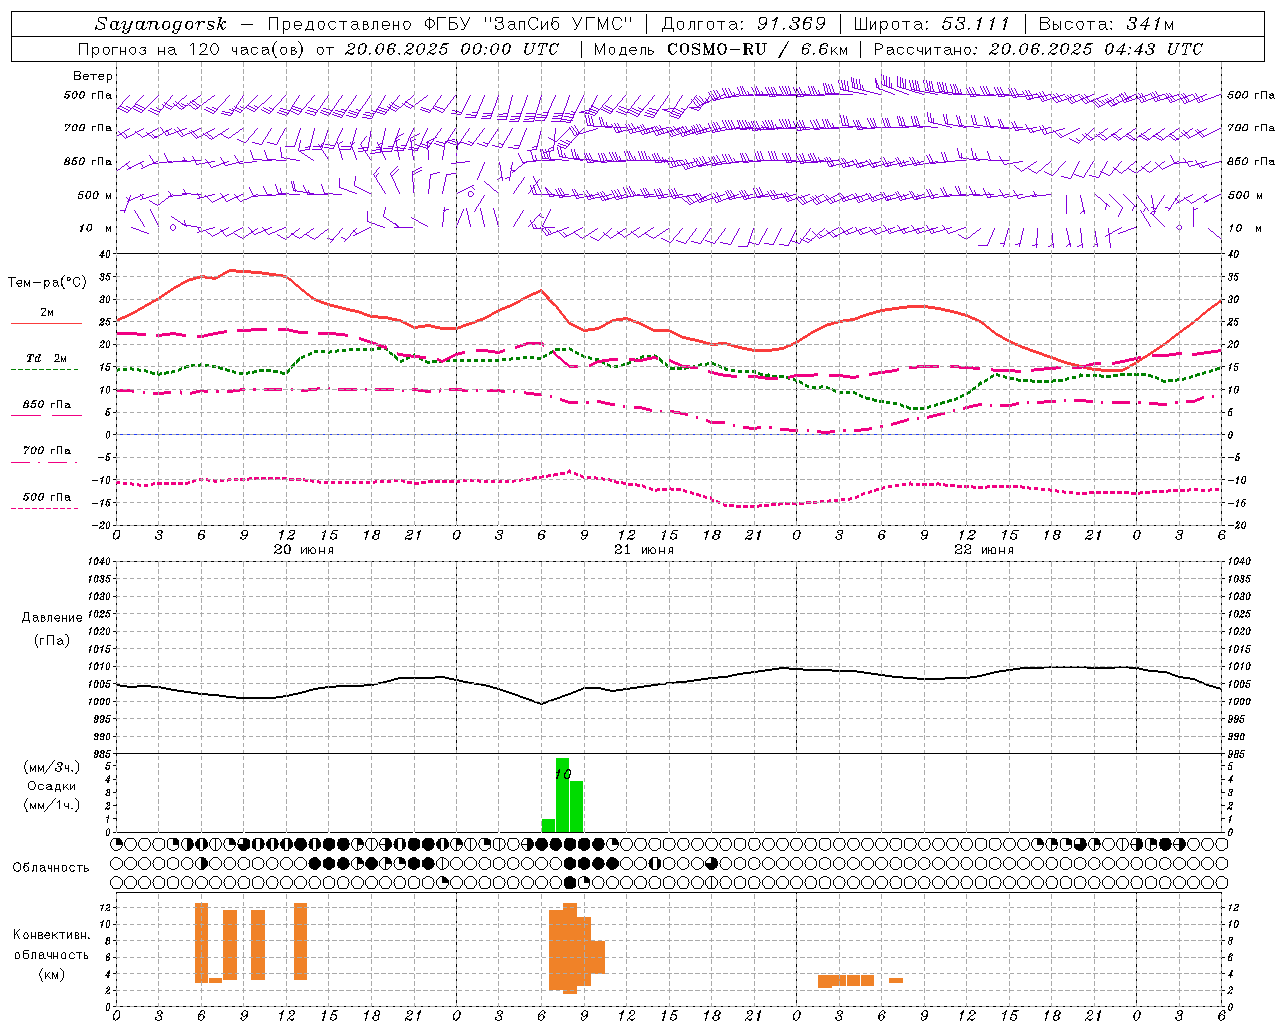
Task: Click the 700 гПа dash-dot legend label
Action: click(47, 451)
